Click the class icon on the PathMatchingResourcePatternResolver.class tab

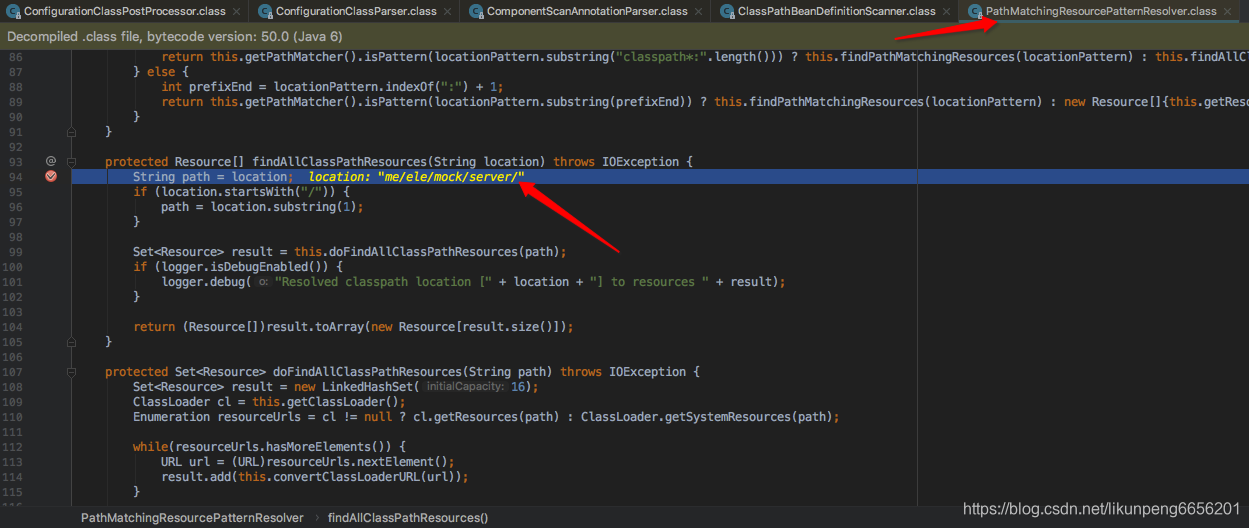coord(974,12)
